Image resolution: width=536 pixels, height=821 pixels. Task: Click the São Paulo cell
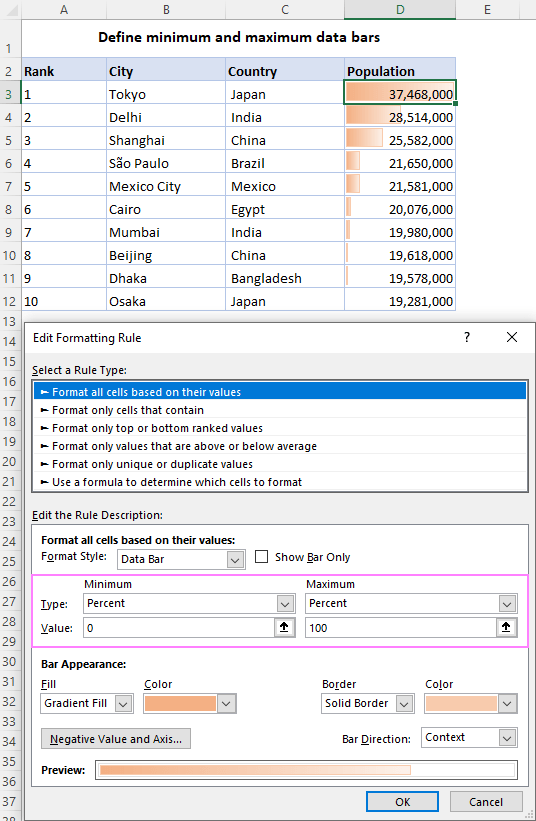coord(166,163)
